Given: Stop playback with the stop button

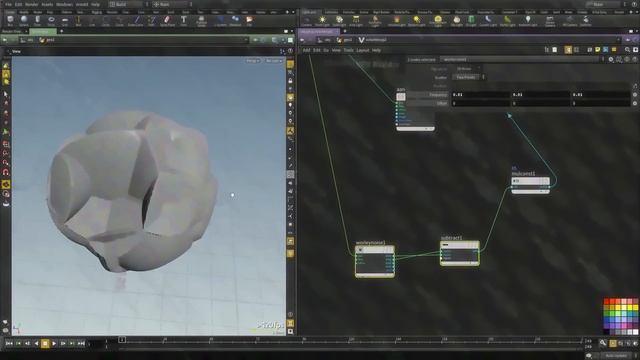Looking at the screenshot, I should 45,344.
